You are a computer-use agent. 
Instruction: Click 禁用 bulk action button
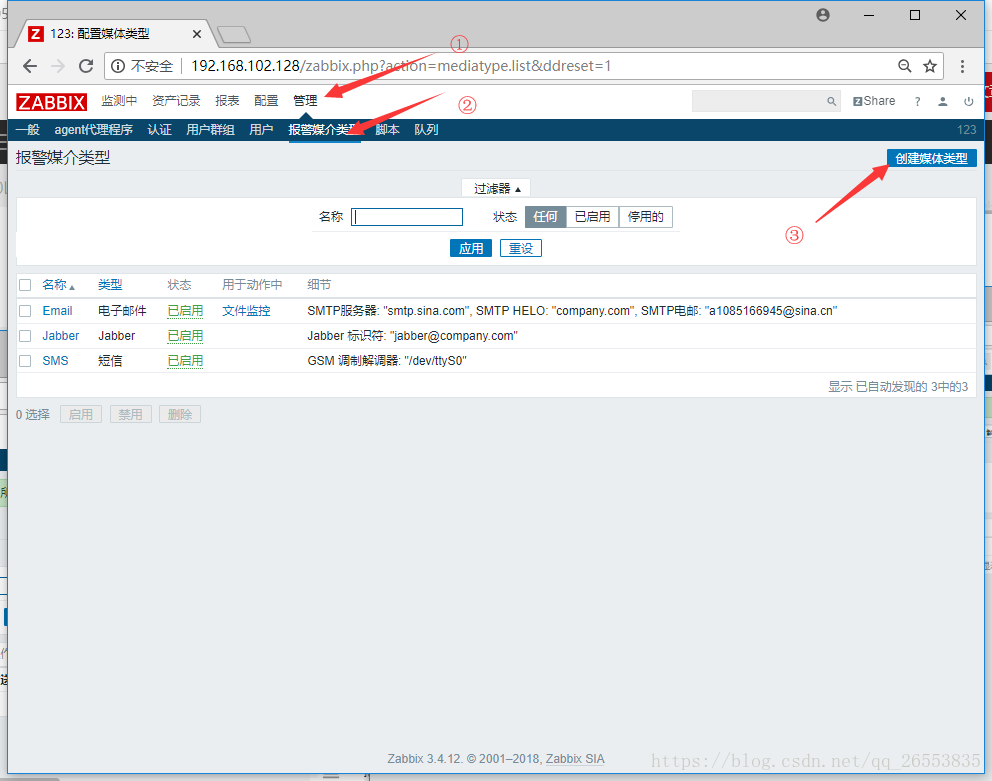(x=131, y=415)
